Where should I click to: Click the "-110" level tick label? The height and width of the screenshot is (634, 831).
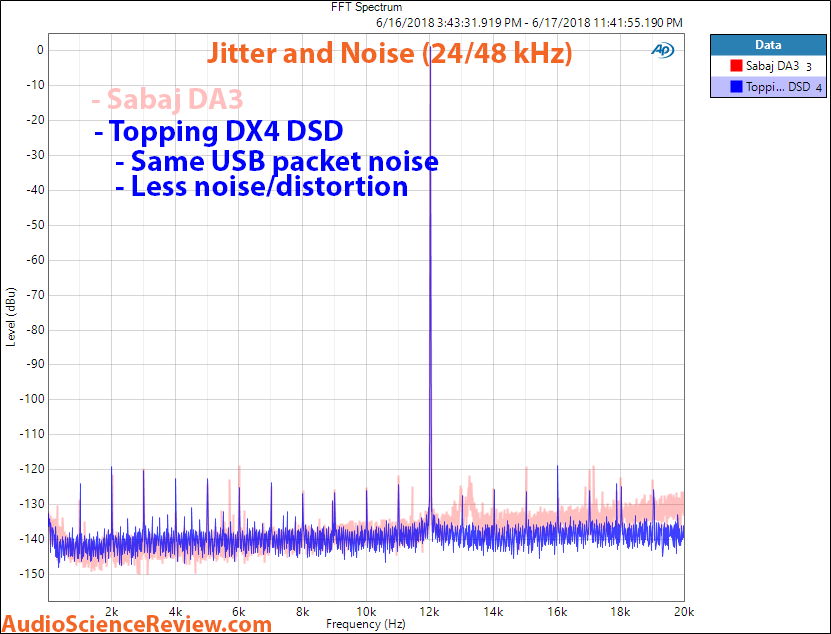pos(32,434)
